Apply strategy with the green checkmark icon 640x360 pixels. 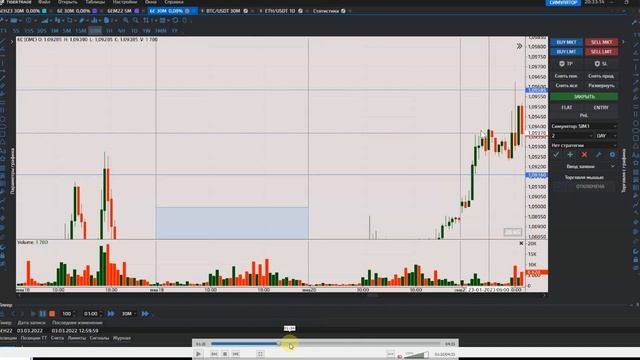point(556,155)
